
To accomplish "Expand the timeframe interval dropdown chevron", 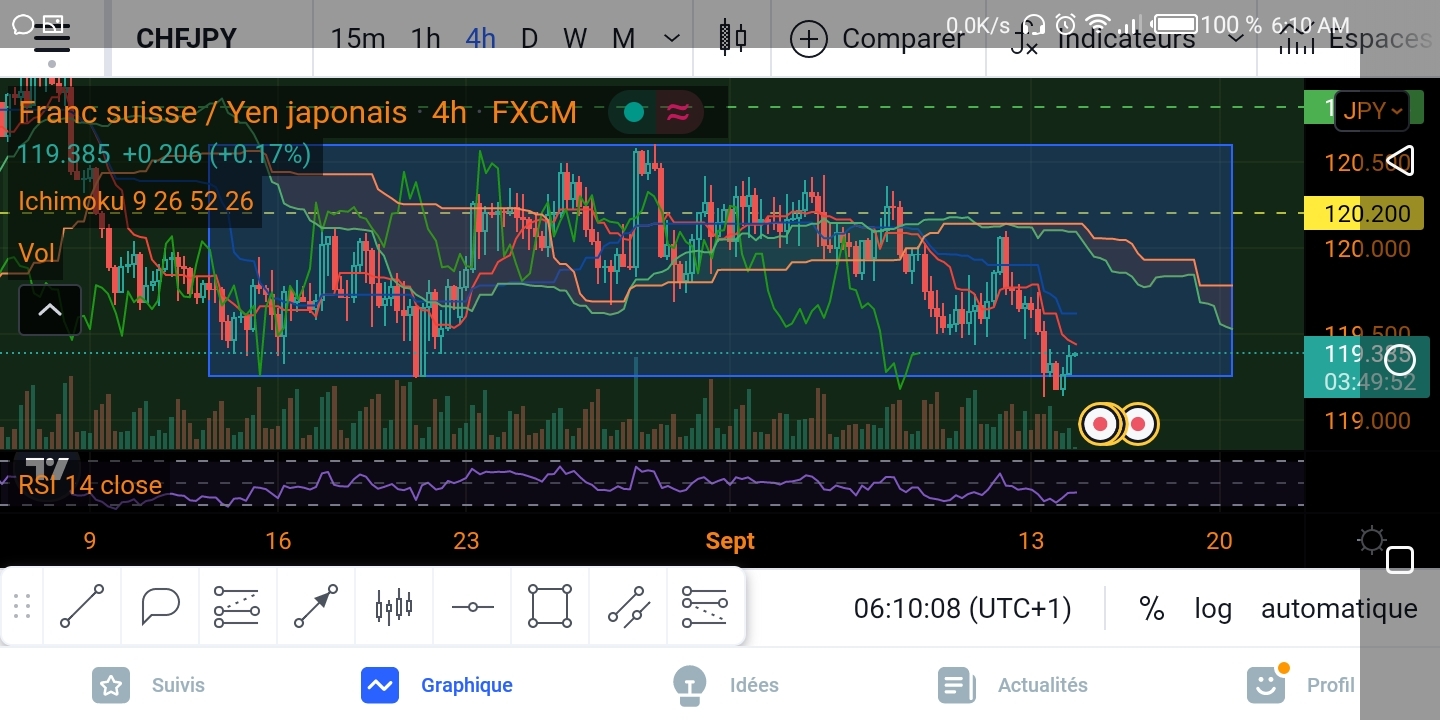I will [672, 39].
